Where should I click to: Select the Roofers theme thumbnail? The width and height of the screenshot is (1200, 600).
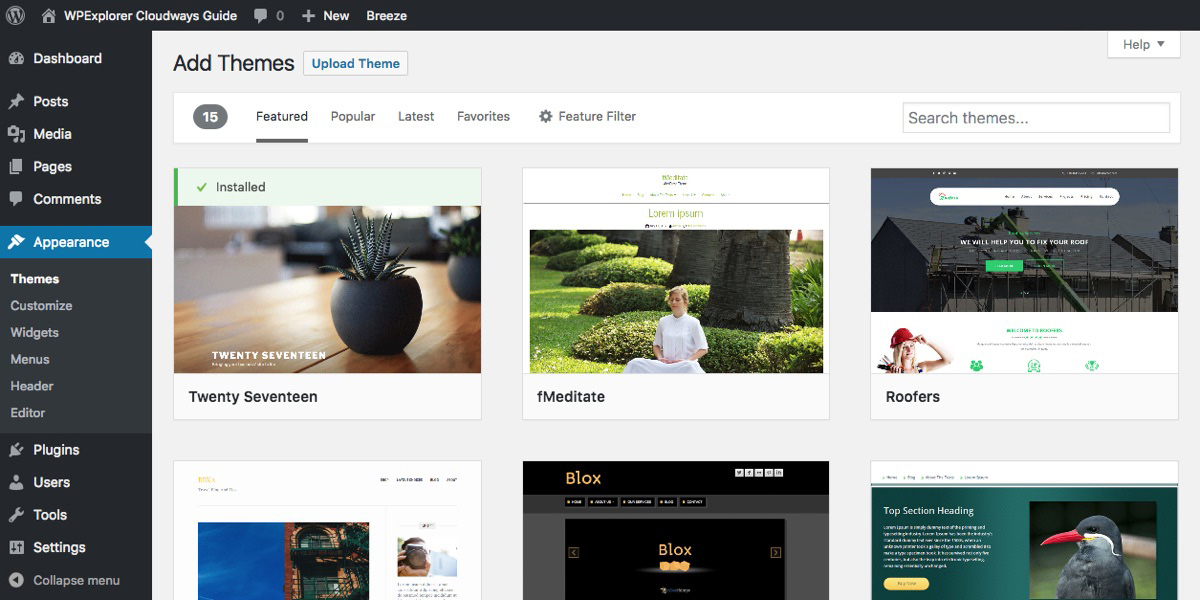1024,271
